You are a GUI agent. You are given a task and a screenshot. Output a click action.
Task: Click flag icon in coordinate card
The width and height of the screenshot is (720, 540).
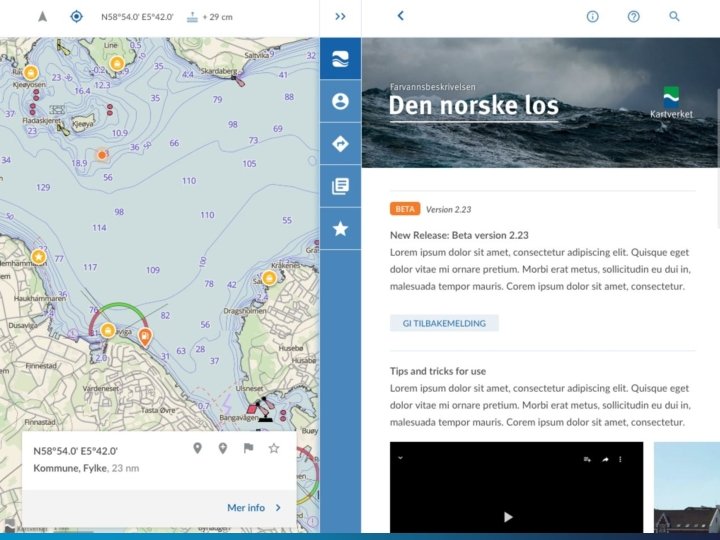click(248, 448)
